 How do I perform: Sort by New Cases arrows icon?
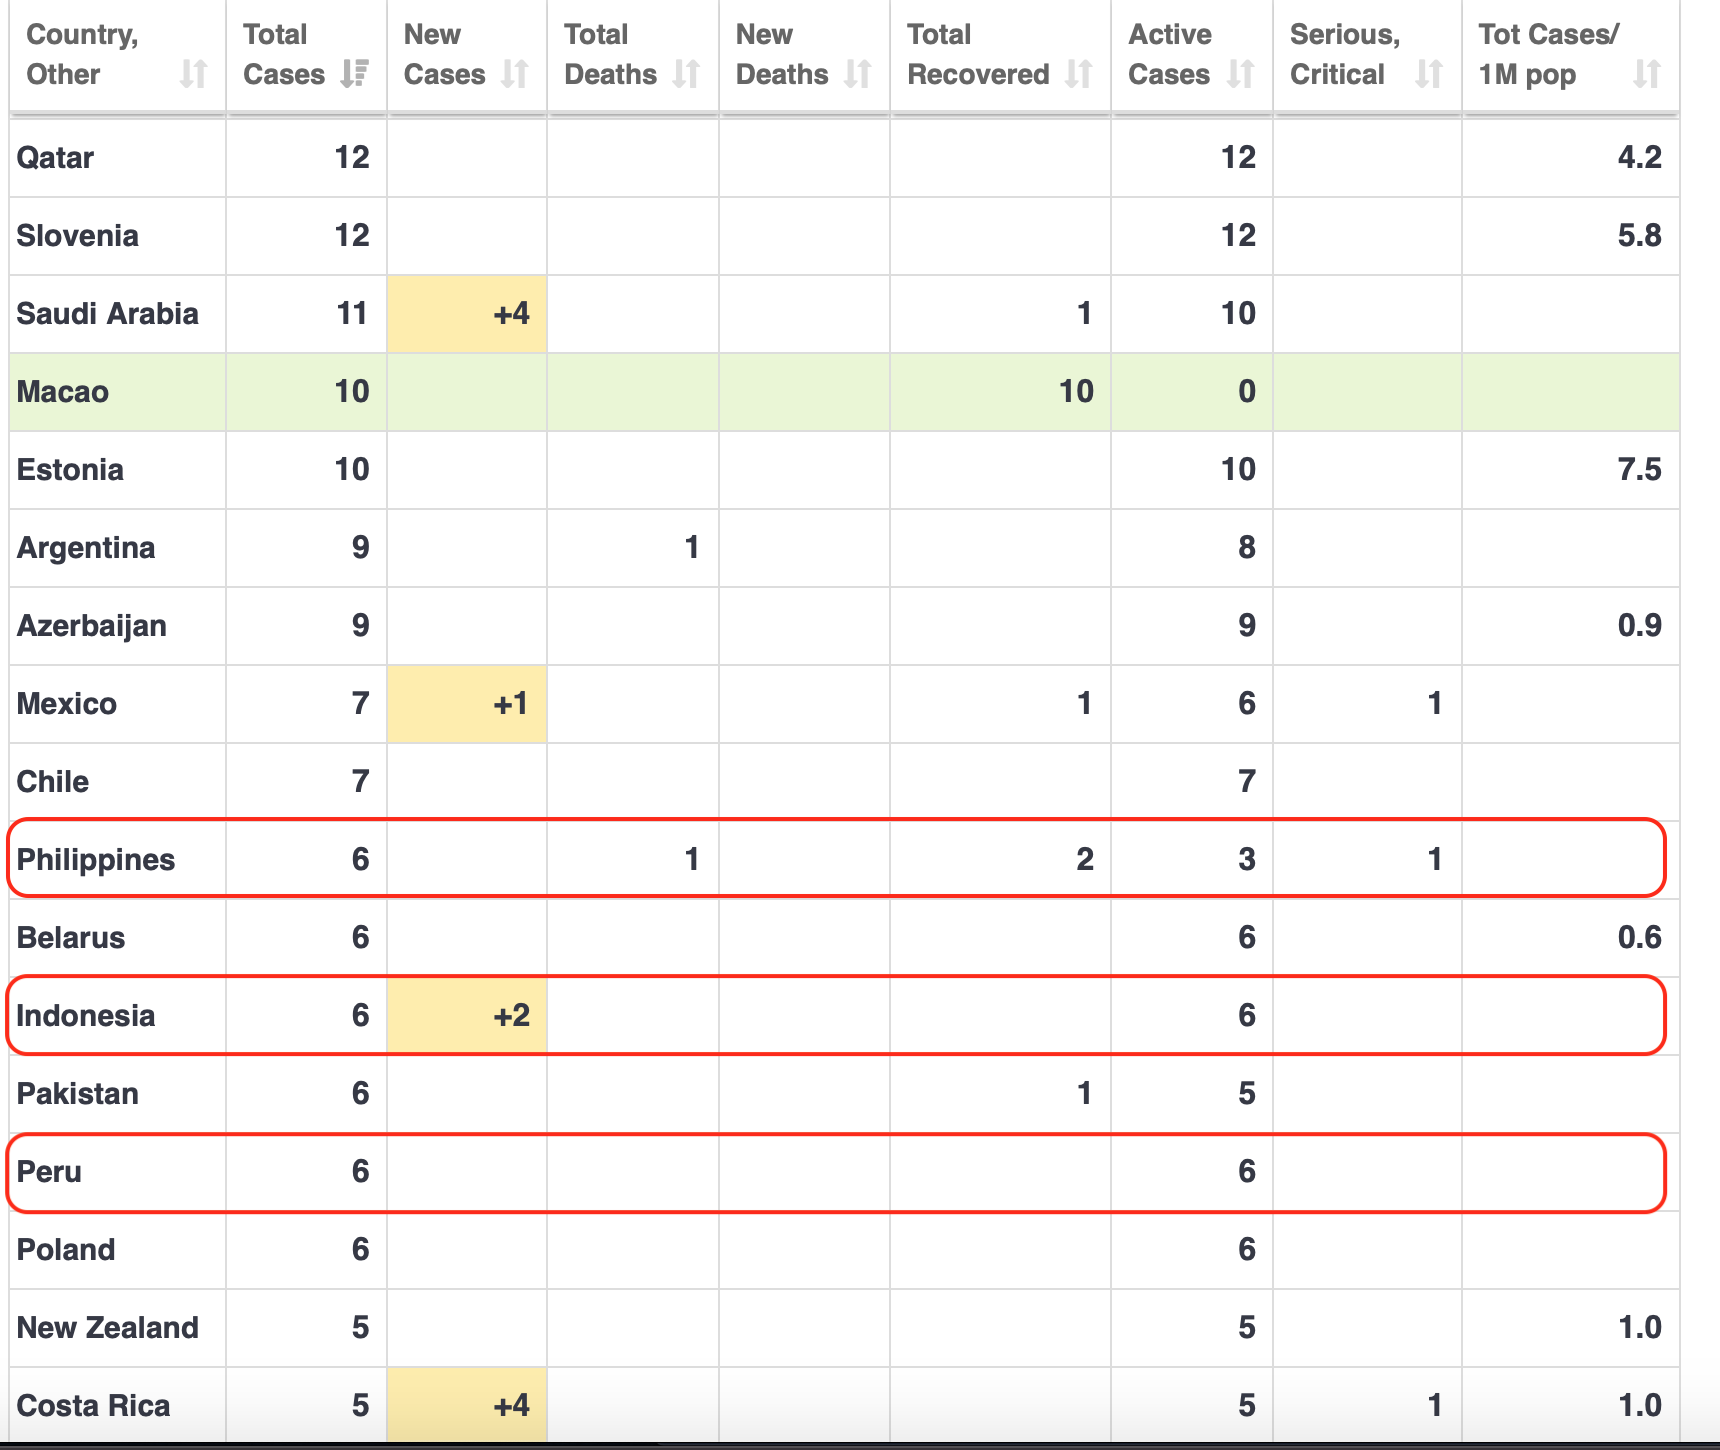pyautogui.click(x=515, y=74)
